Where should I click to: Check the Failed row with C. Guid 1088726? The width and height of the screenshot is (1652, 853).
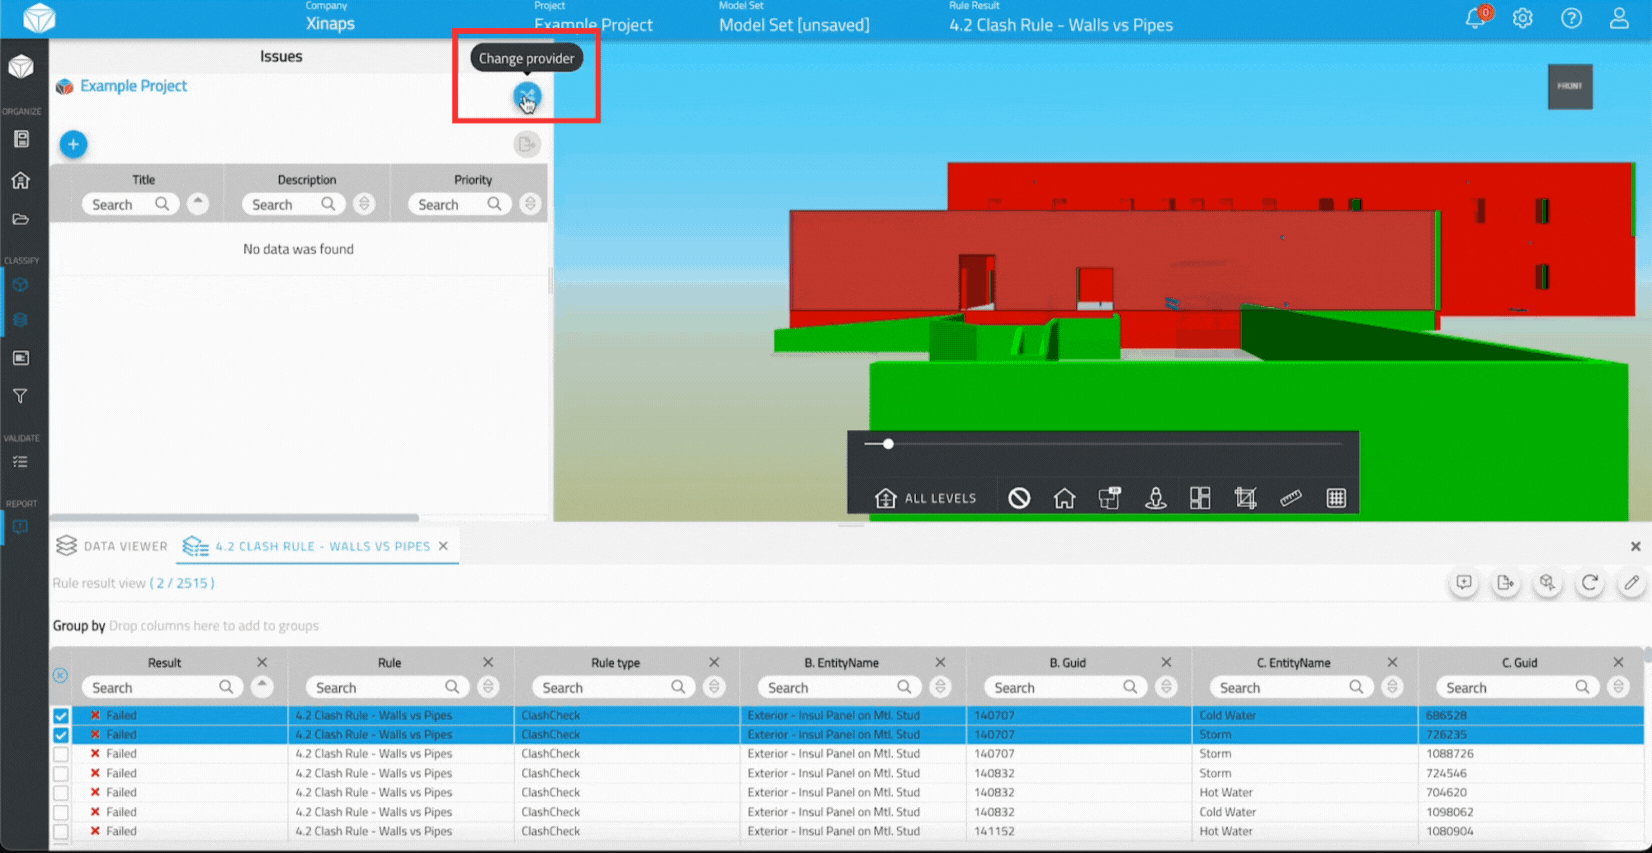coord(61,754)
